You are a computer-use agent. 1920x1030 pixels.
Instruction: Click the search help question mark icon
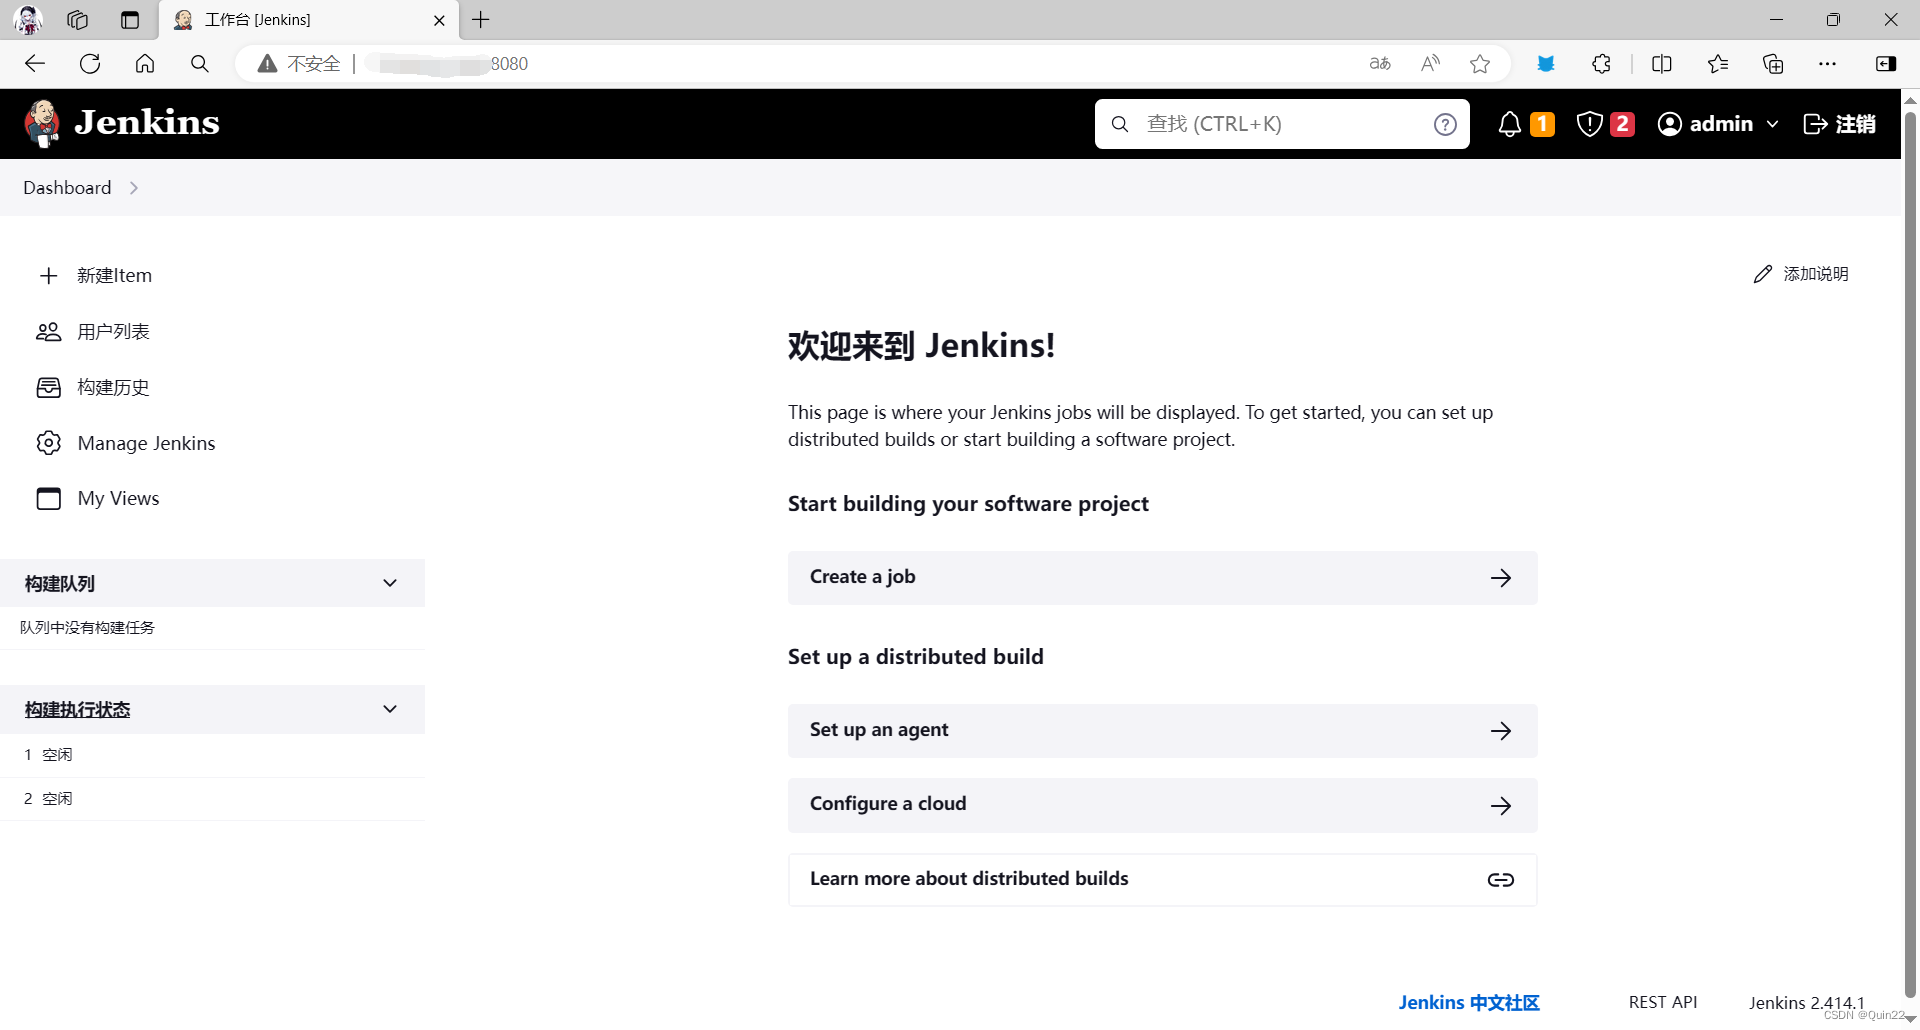tap(1445, 124)
